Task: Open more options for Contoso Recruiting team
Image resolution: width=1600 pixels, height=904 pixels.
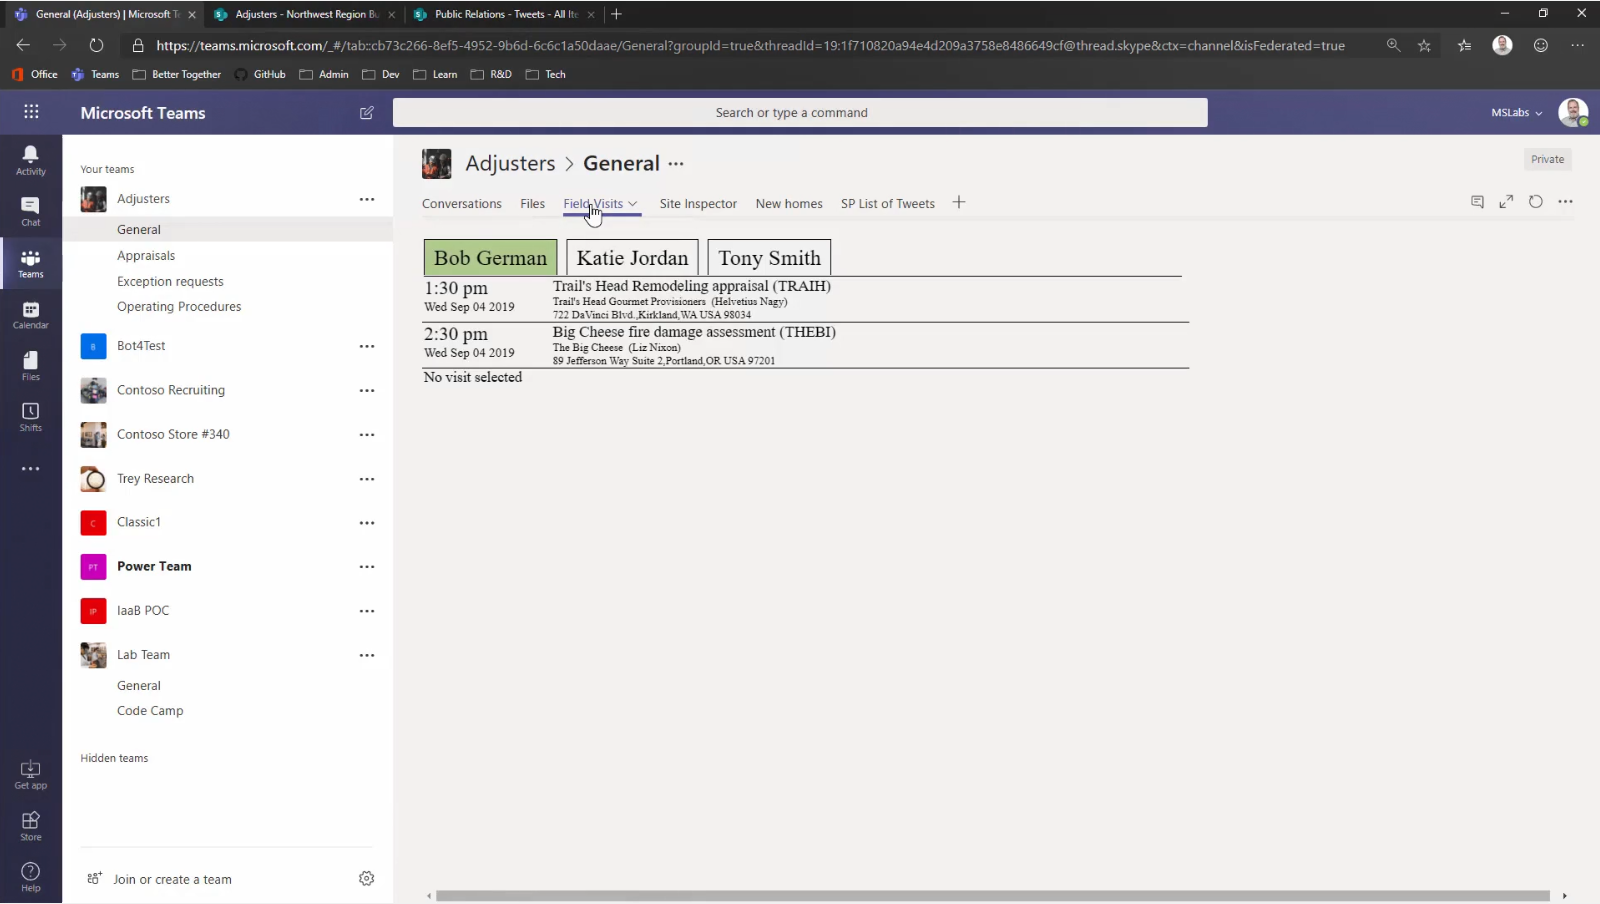Action: 367,390
